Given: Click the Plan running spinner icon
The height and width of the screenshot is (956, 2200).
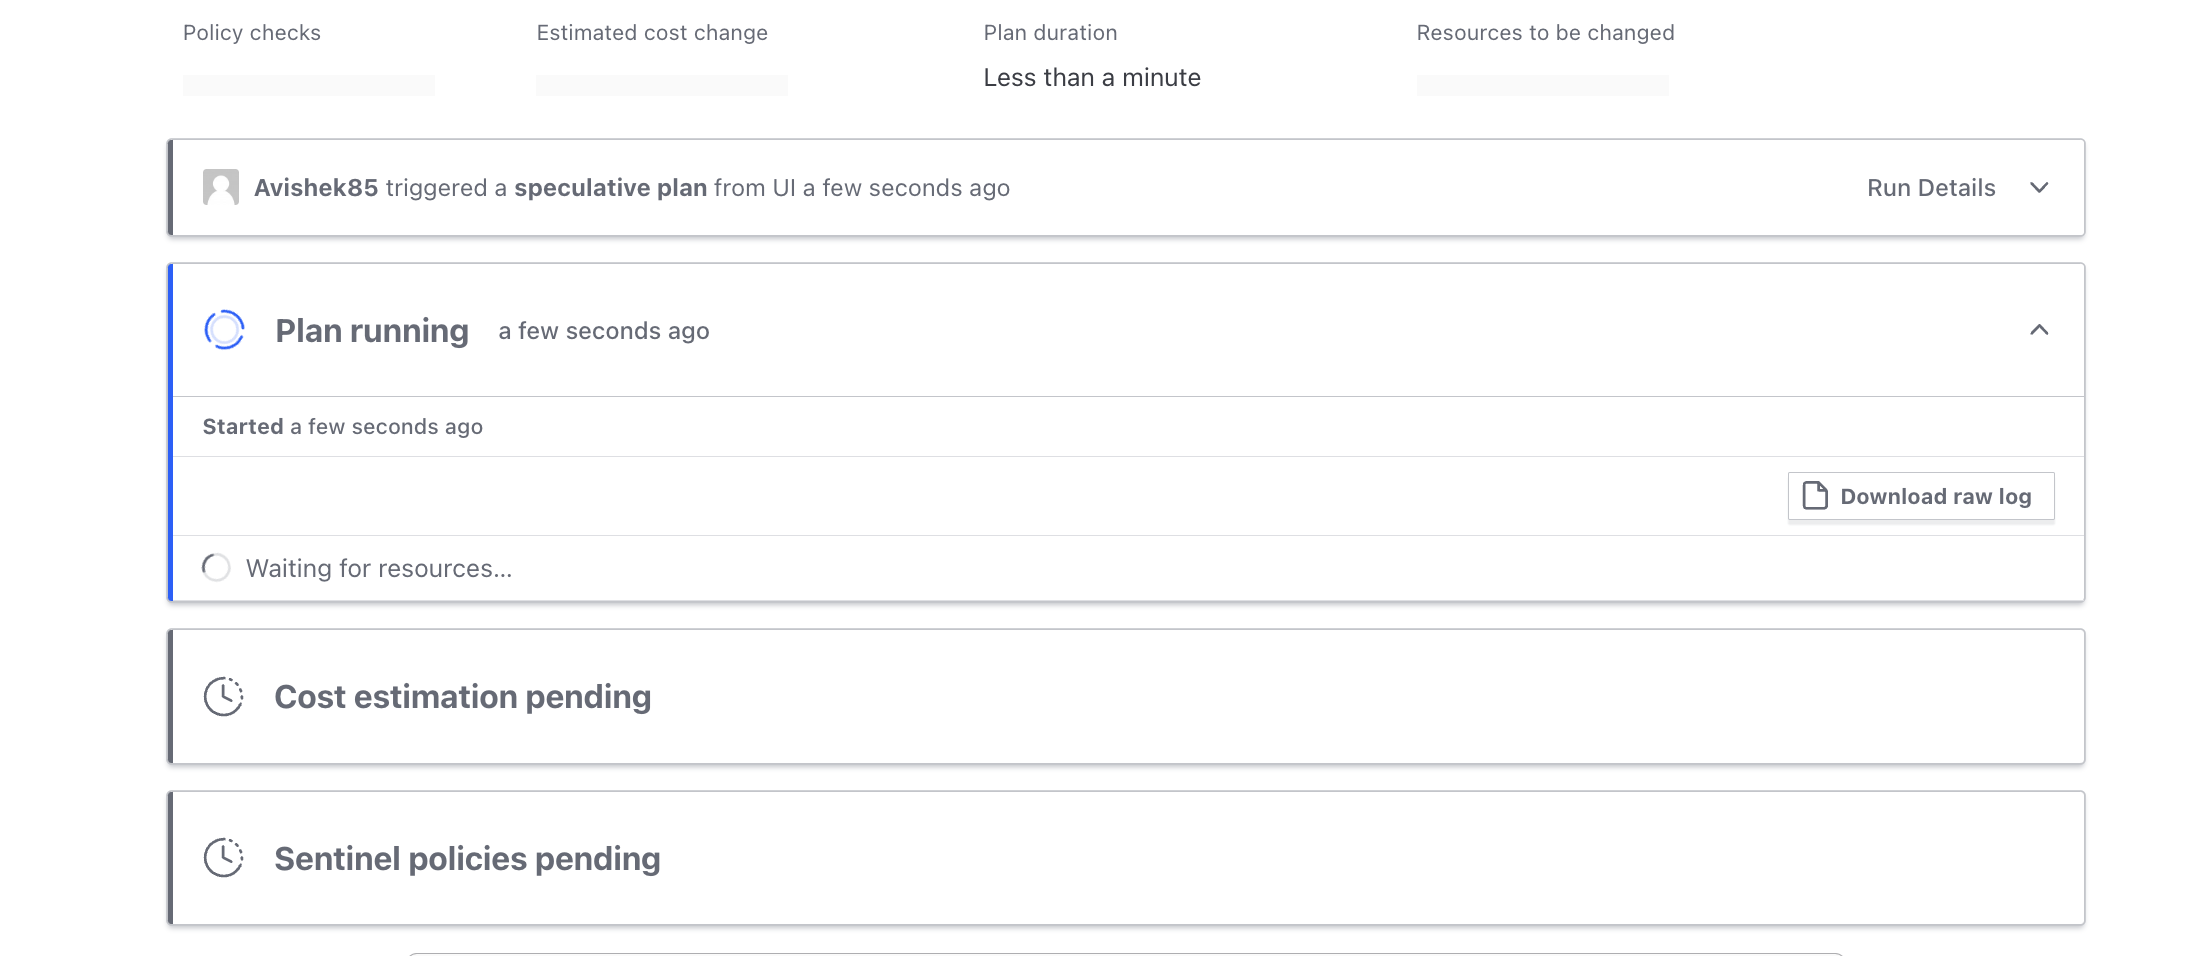Looking at the screenshot, I should pyautogui.click(x=224, y=330).
